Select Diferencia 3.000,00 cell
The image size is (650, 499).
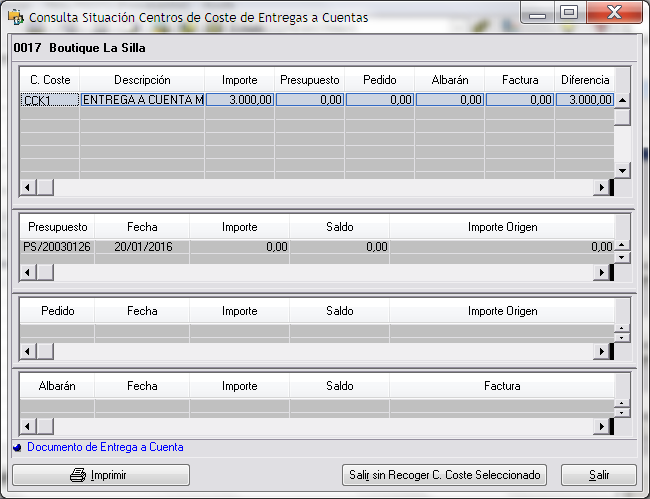click(x=585, y=100)
